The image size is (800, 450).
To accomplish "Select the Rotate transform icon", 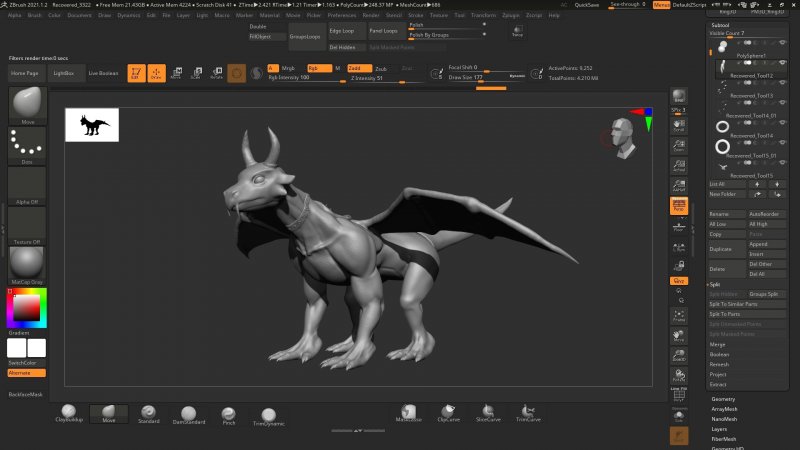I will coord(217,73).
